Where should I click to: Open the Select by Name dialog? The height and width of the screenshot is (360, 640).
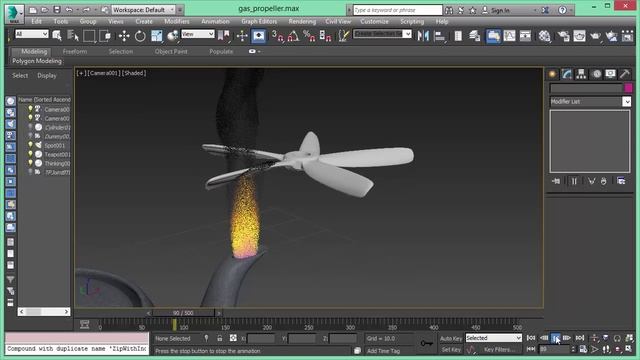(x=73, y=36)
